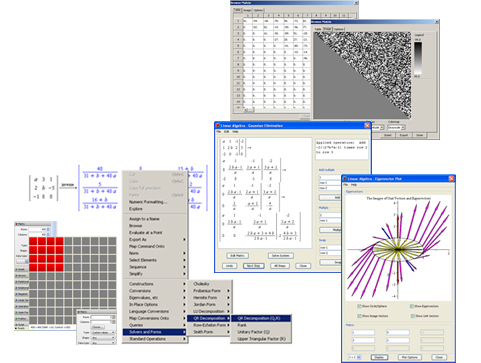Open the Colormap dropdown in Browse Matrix
This screenshot has width=481, height=363.
396,128
